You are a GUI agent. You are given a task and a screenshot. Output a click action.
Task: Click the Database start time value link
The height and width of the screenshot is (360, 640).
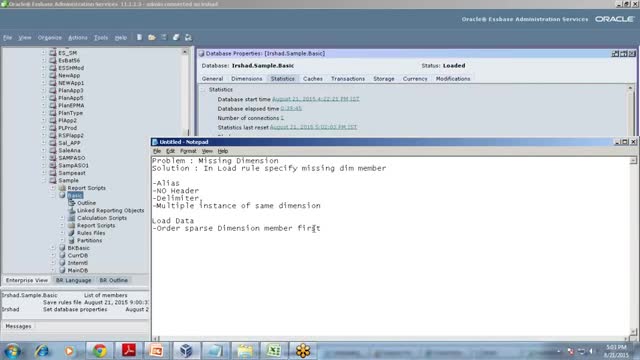coord(316,99)
